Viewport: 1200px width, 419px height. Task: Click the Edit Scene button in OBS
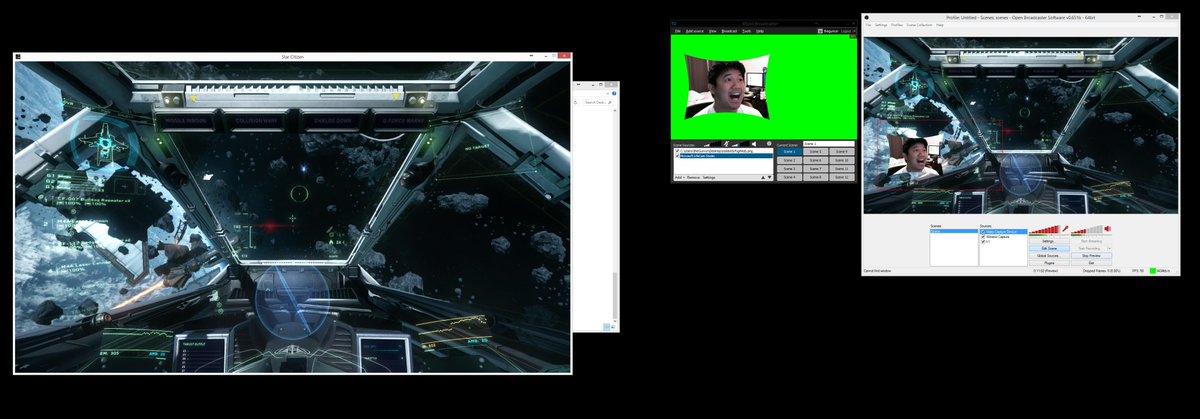[x=1049, y=248]
